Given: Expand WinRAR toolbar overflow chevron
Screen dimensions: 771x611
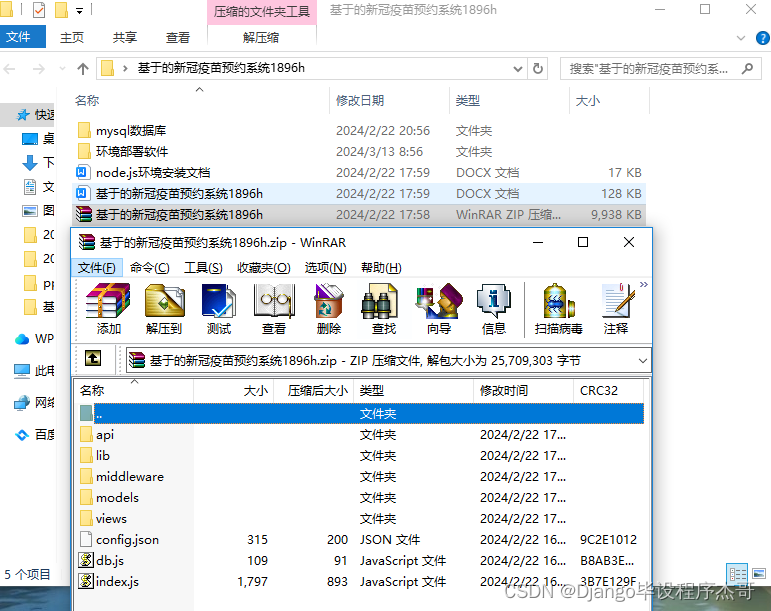Looking at the screenshot, I should point(644,285).
